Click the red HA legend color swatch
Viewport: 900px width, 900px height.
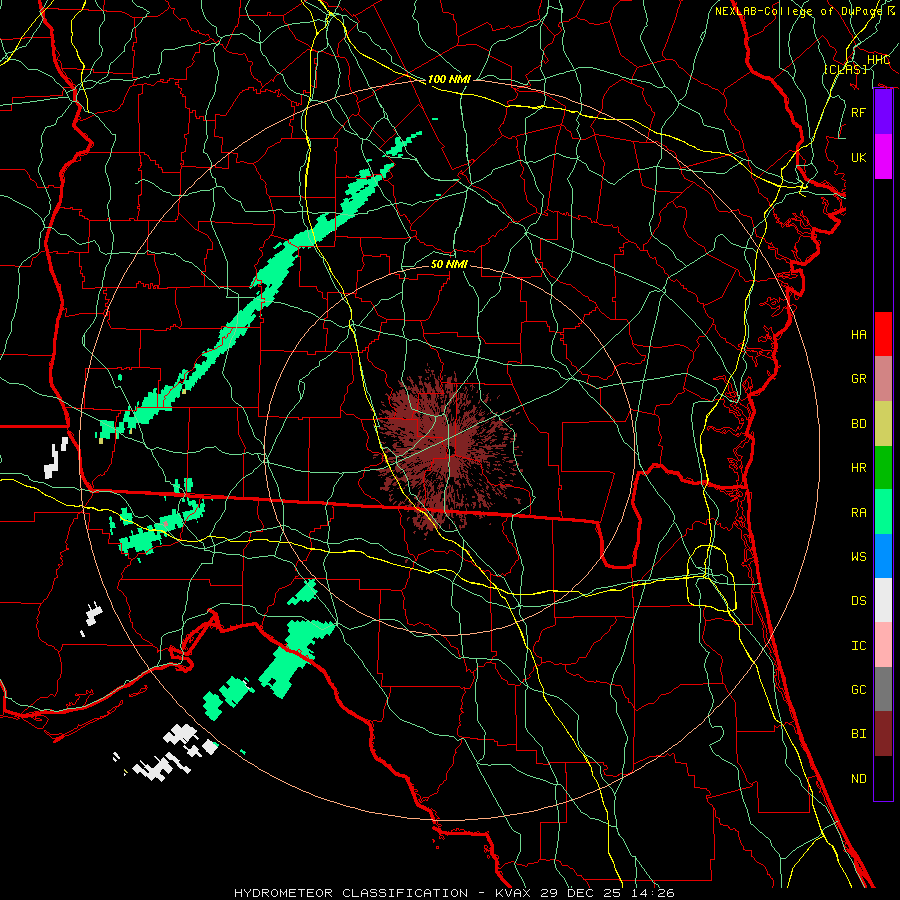tap(883, 334)
